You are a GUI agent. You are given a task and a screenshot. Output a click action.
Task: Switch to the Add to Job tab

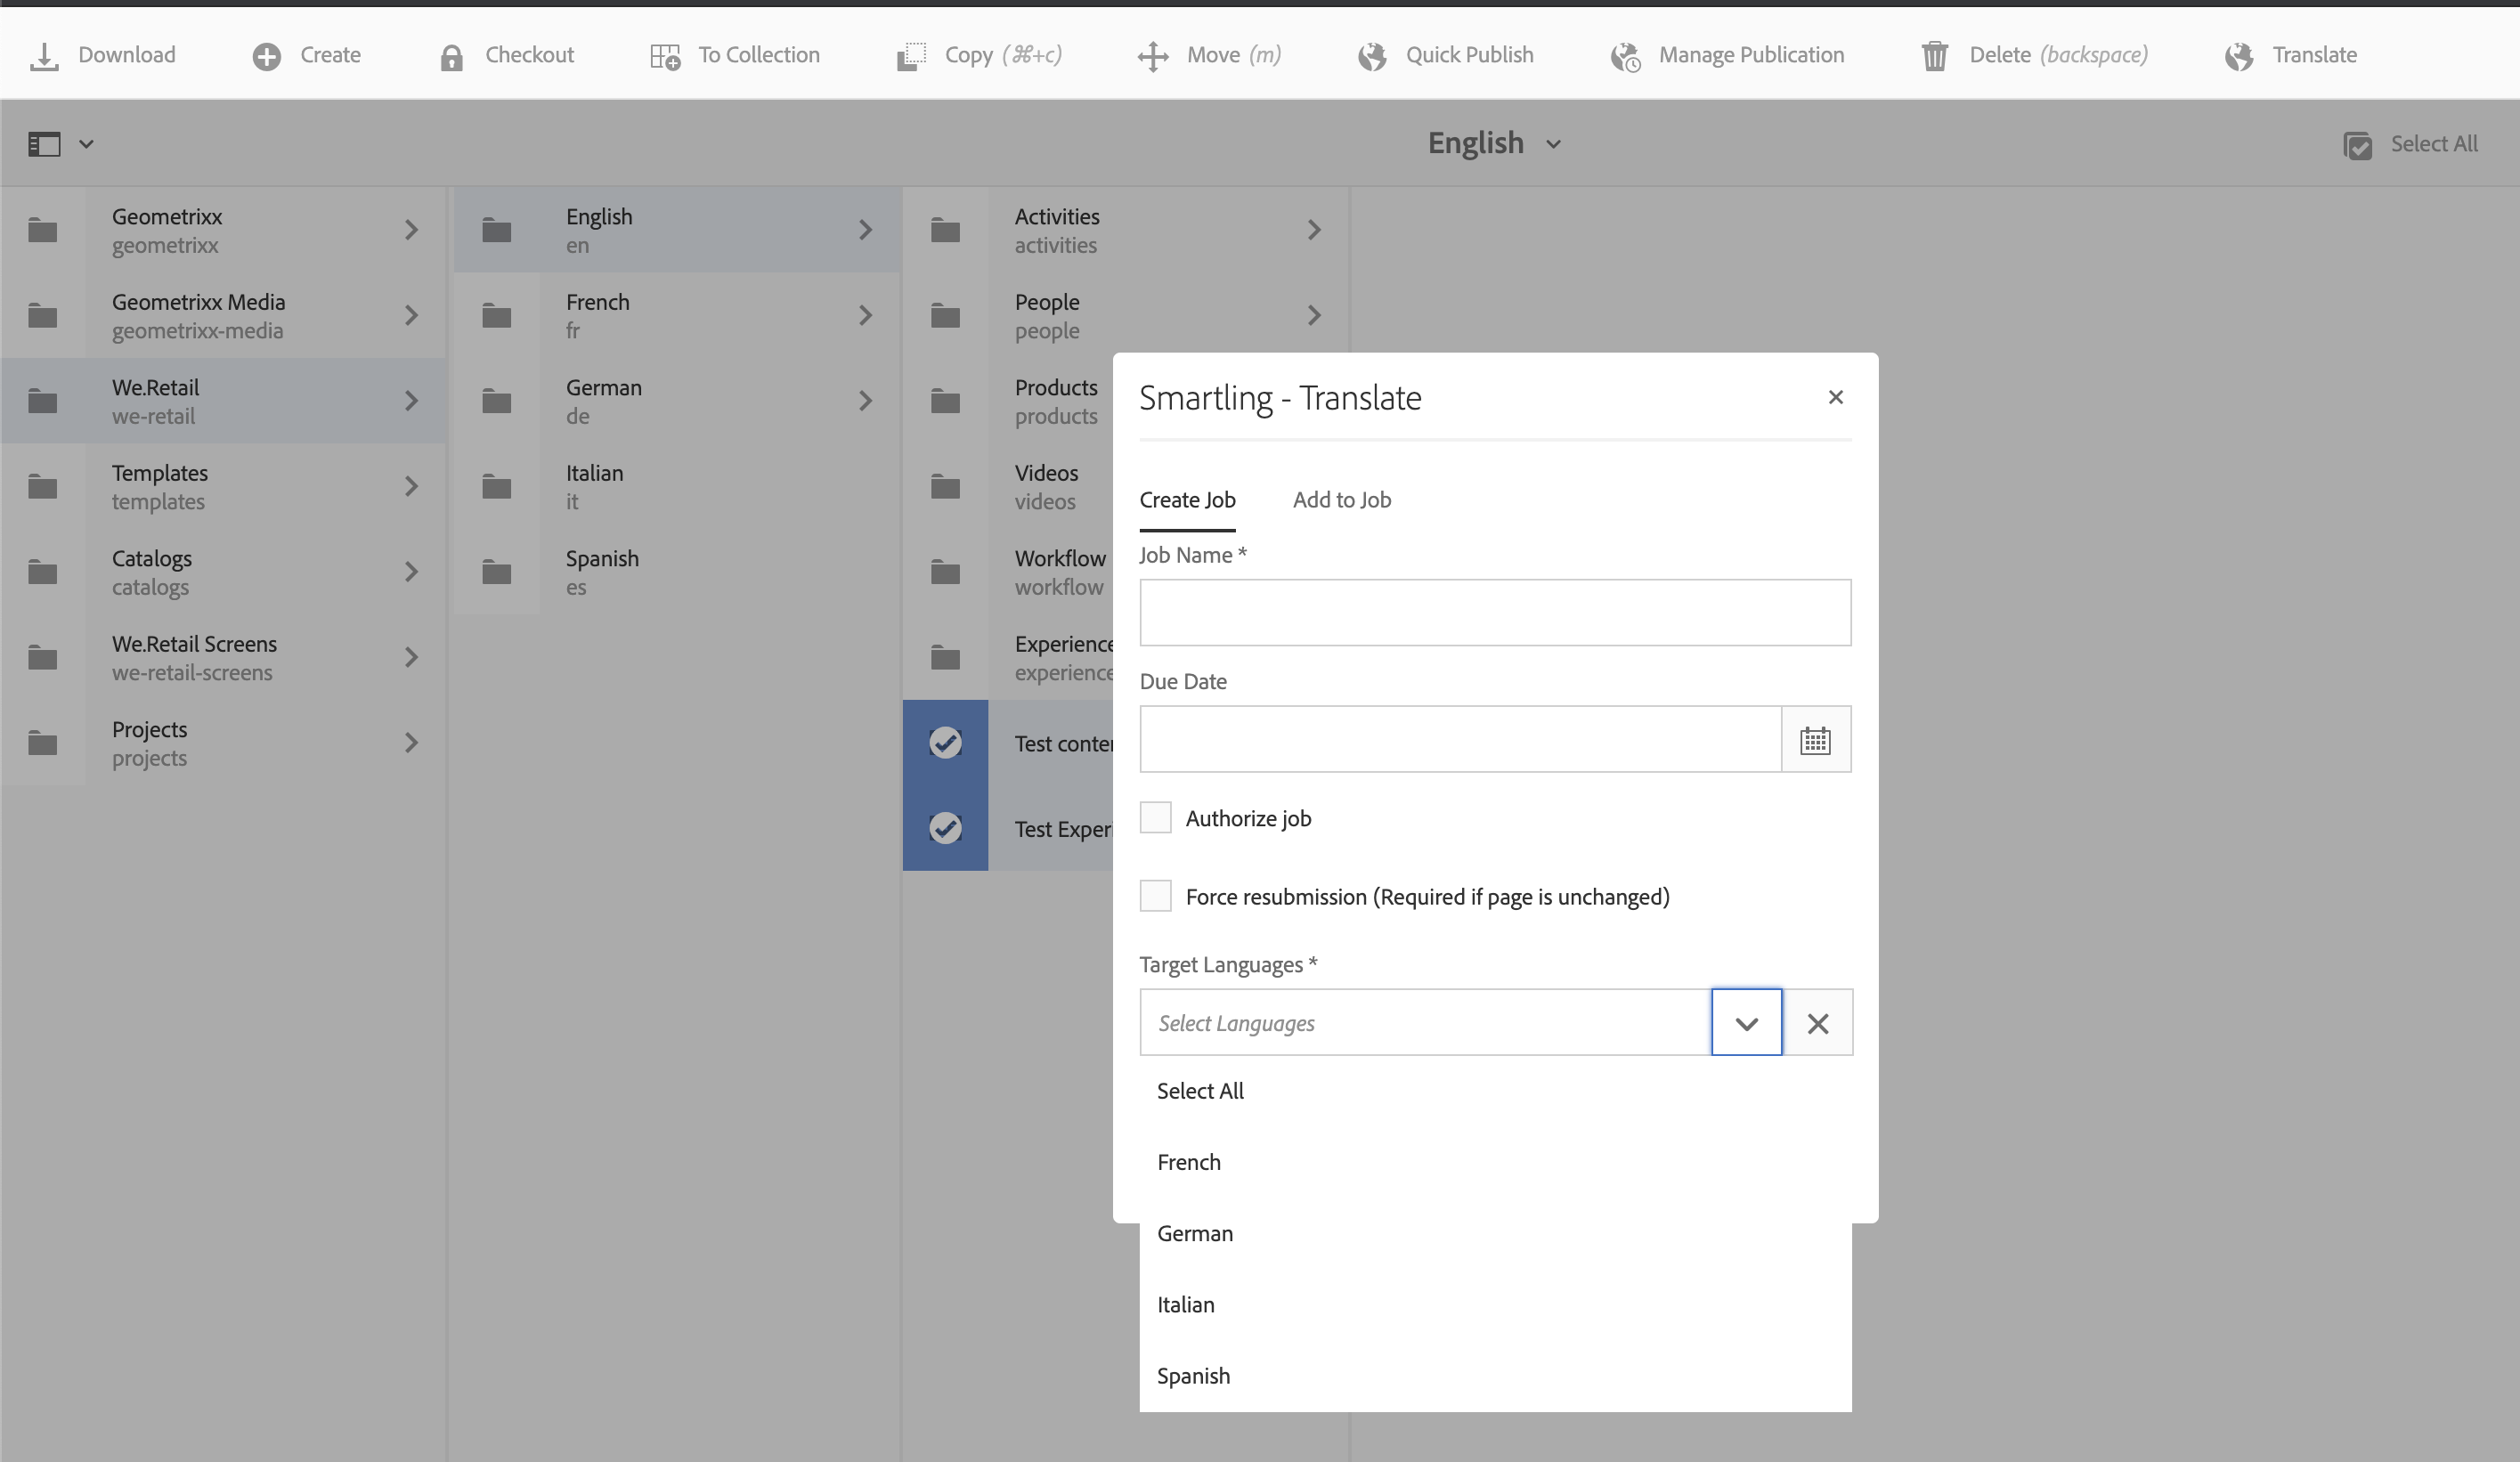pos(1341,500)
